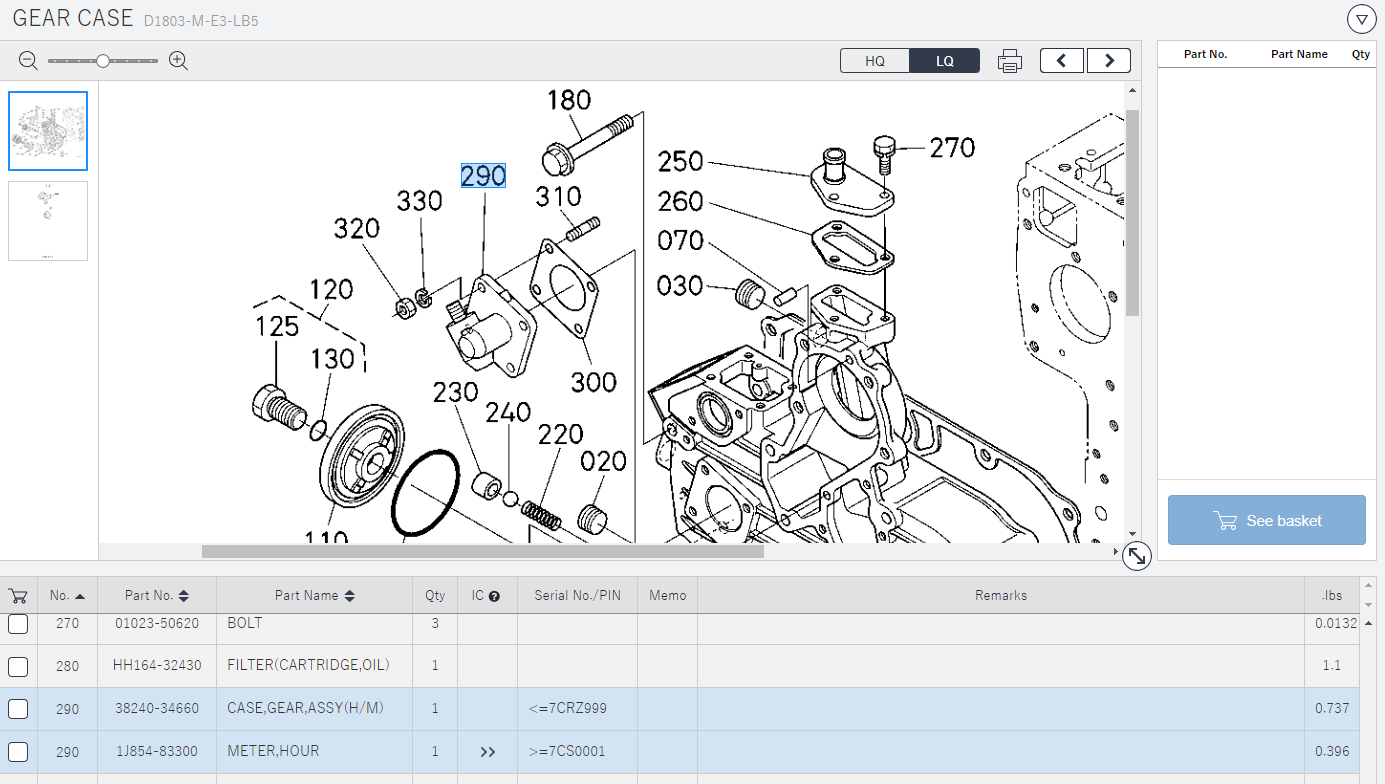Expand the top-right circled dropdown arrow
Screen dimensions: 1385x784
pos(1361,19)
